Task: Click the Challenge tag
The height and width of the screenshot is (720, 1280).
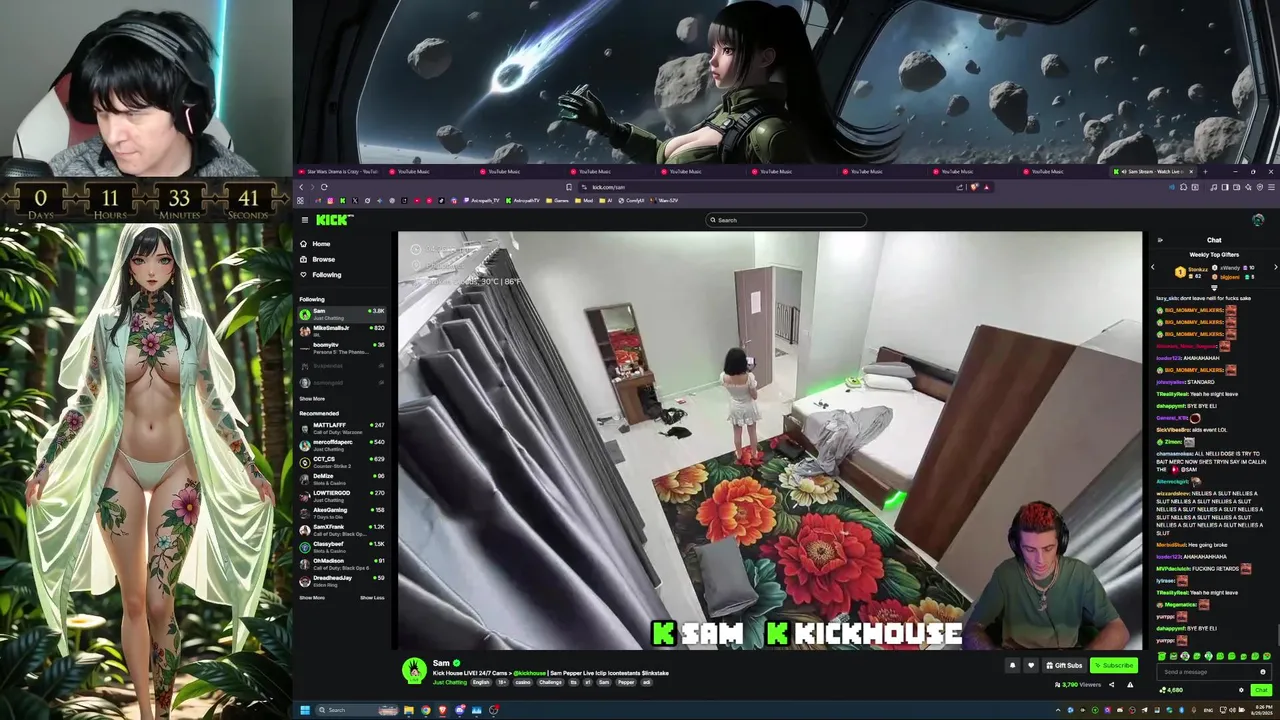Action: coord(551,682)
